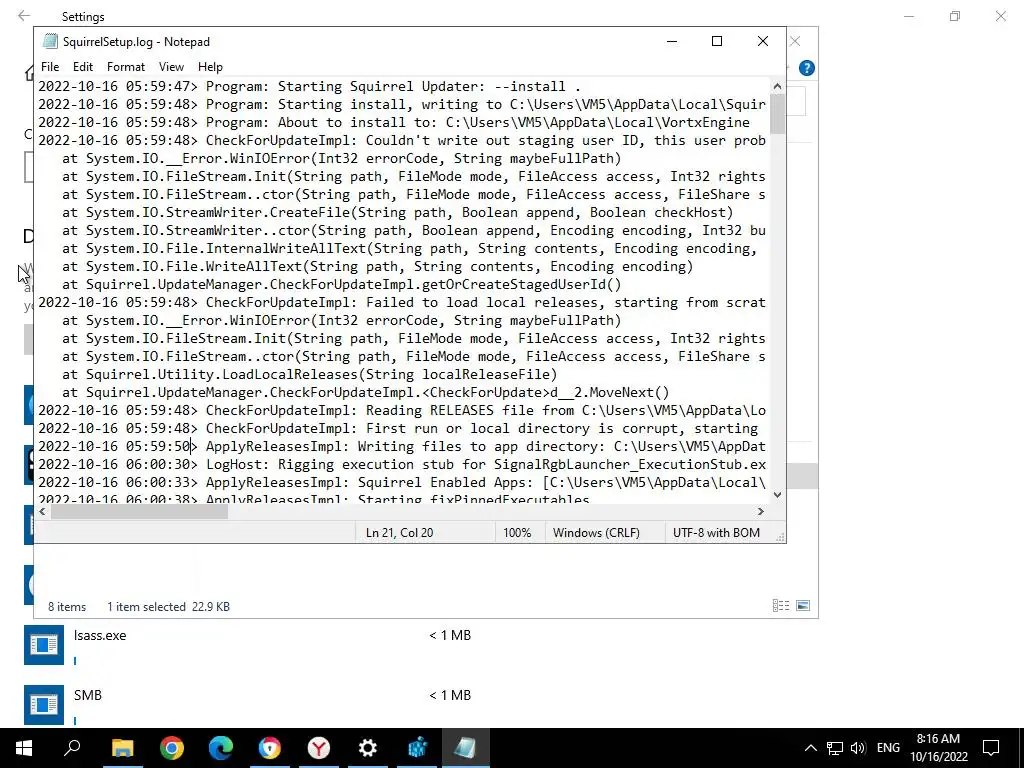
Task: Click the vertical scrollbar thumb in Notepad
Action: 777,114
